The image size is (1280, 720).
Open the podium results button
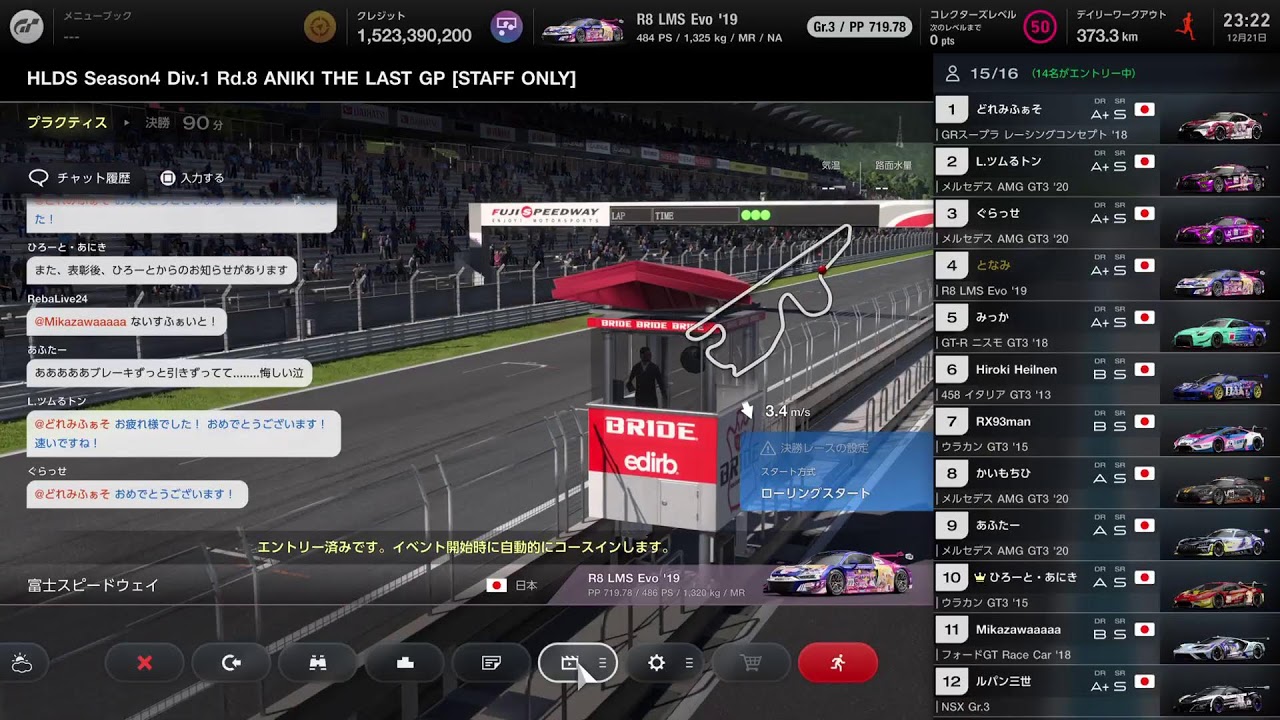(x=405, y=662)
